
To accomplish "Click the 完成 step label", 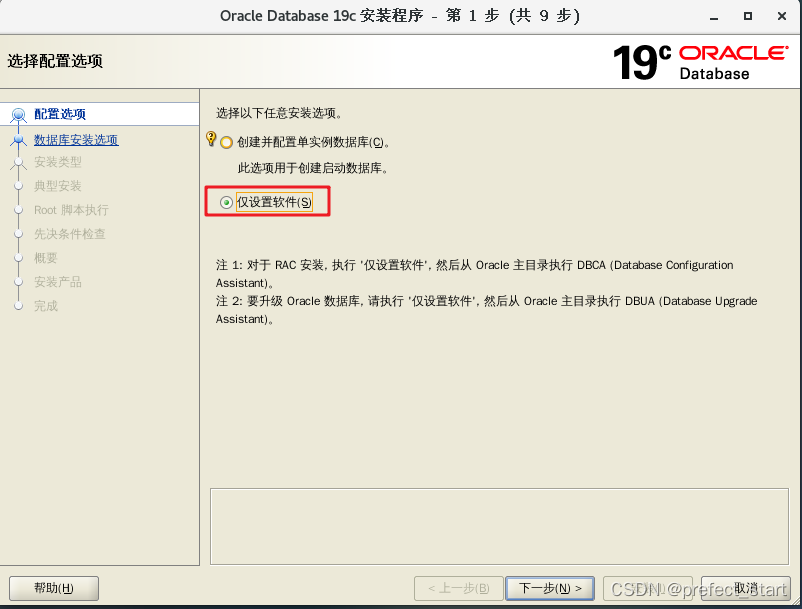I will (46, 306).
